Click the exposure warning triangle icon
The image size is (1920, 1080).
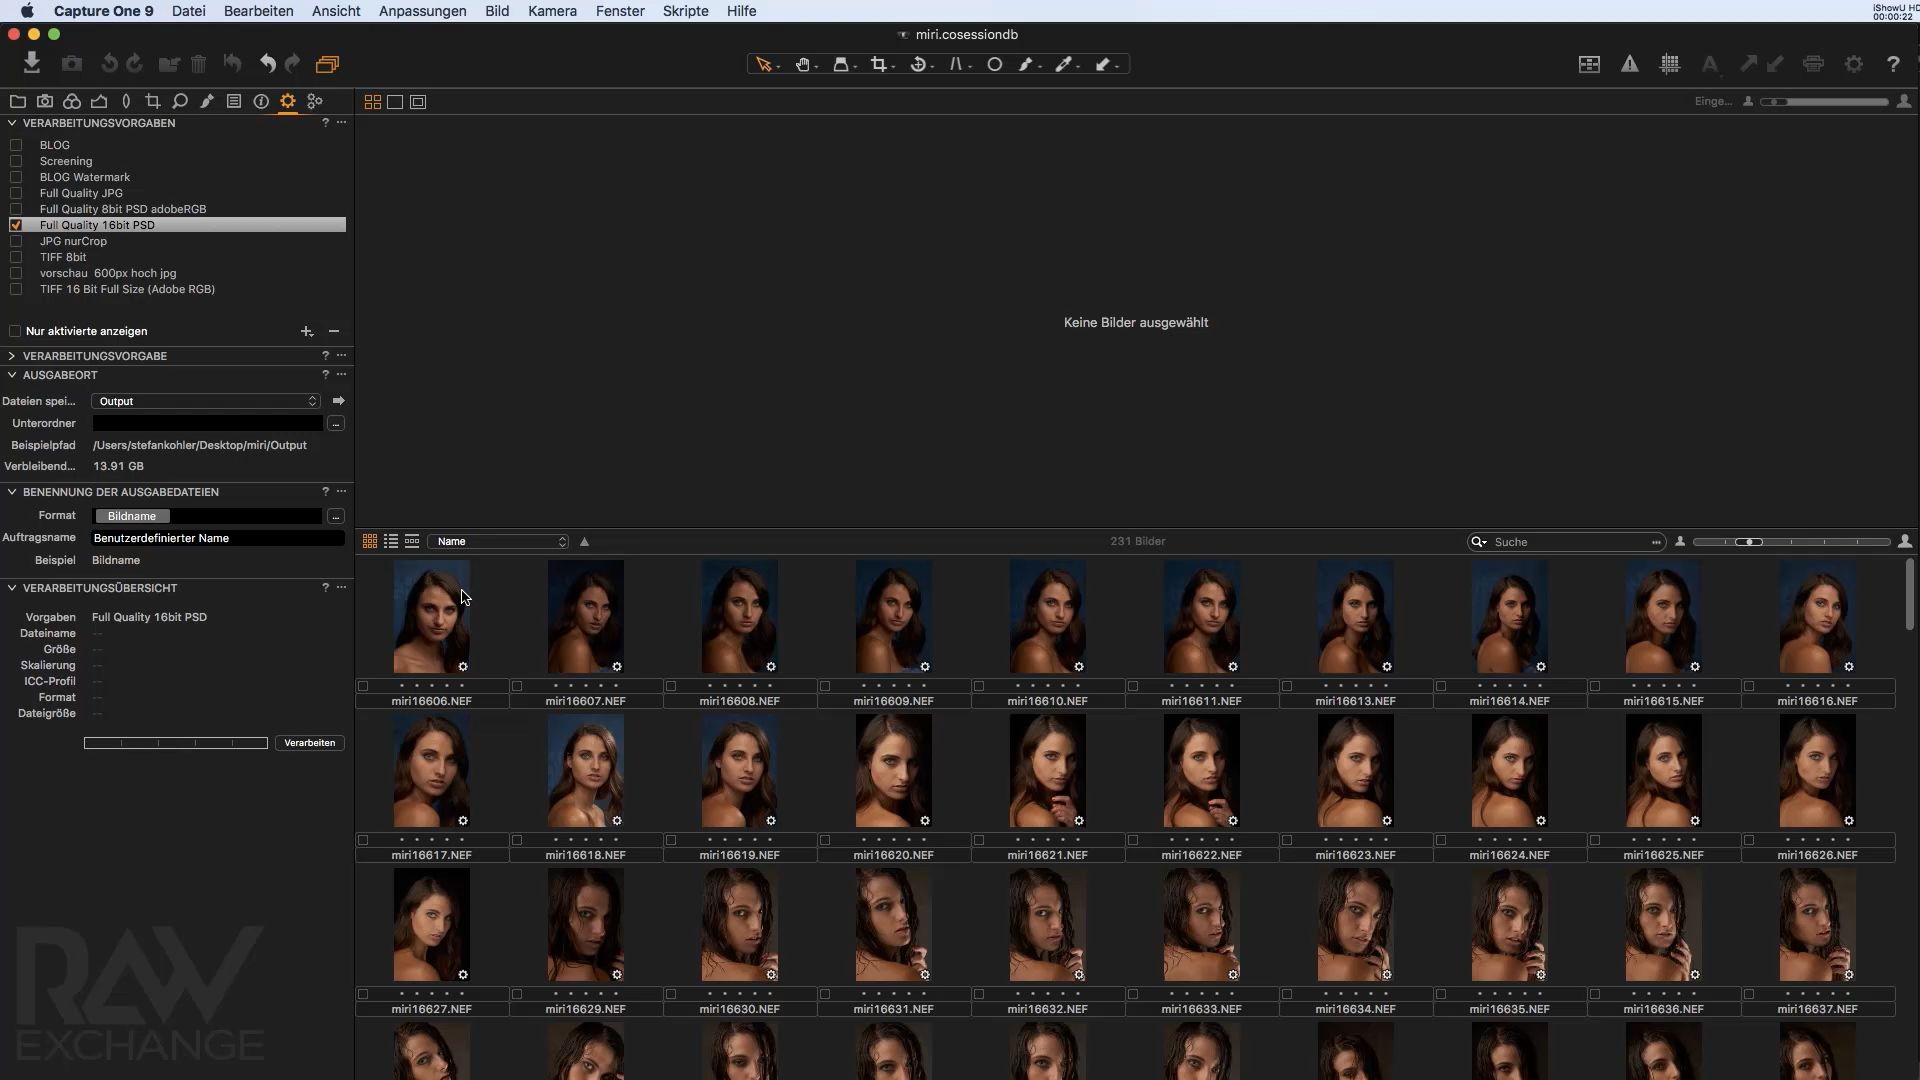click(x=1630, y=64)
